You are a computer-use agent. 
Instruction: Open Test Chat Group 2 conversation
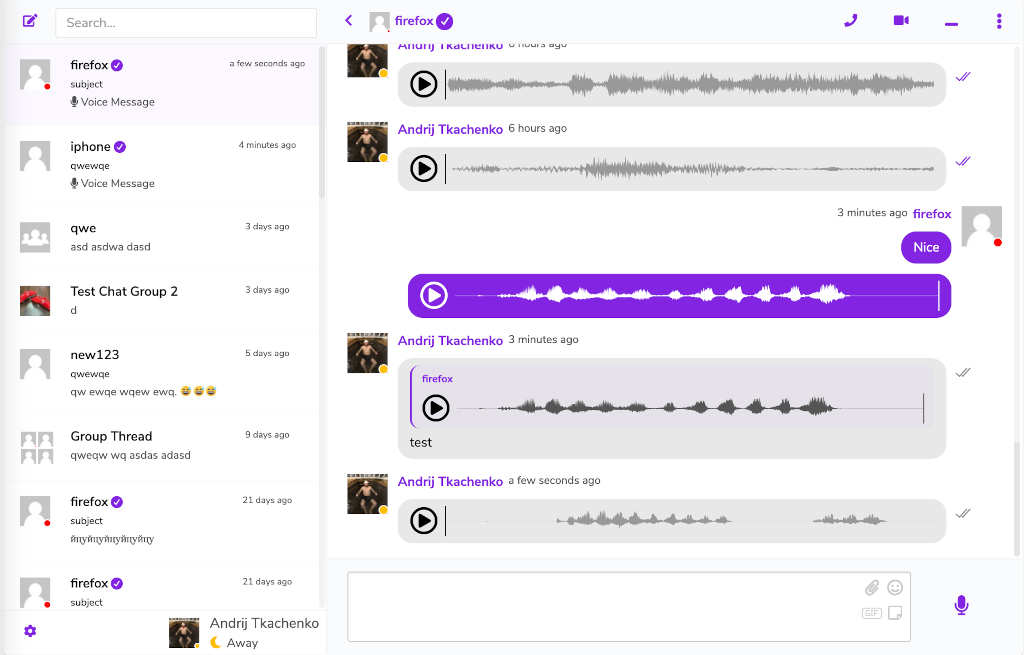point(161,300)
